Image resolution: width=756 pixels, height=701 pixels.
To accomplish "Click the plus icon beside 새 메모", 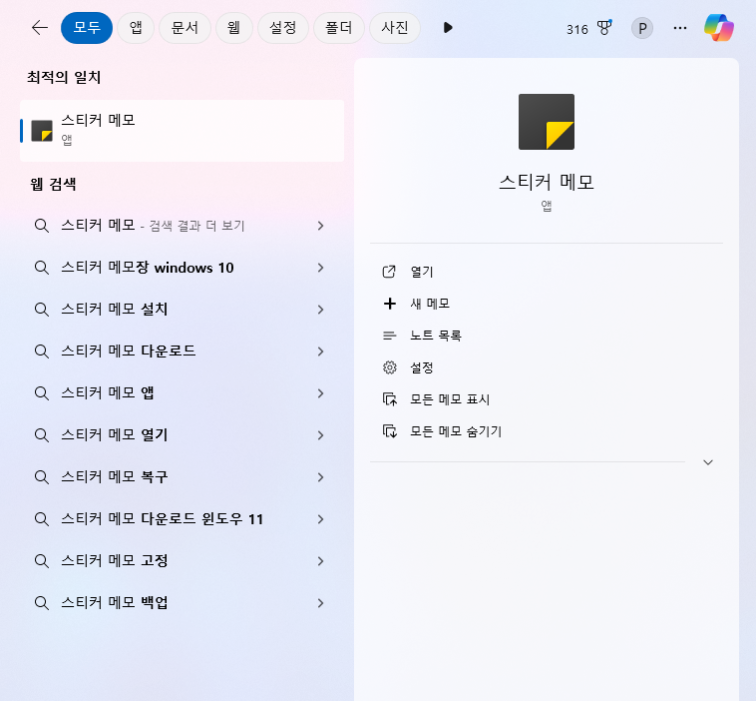I will pyautogui.click(x=390, y=304).
